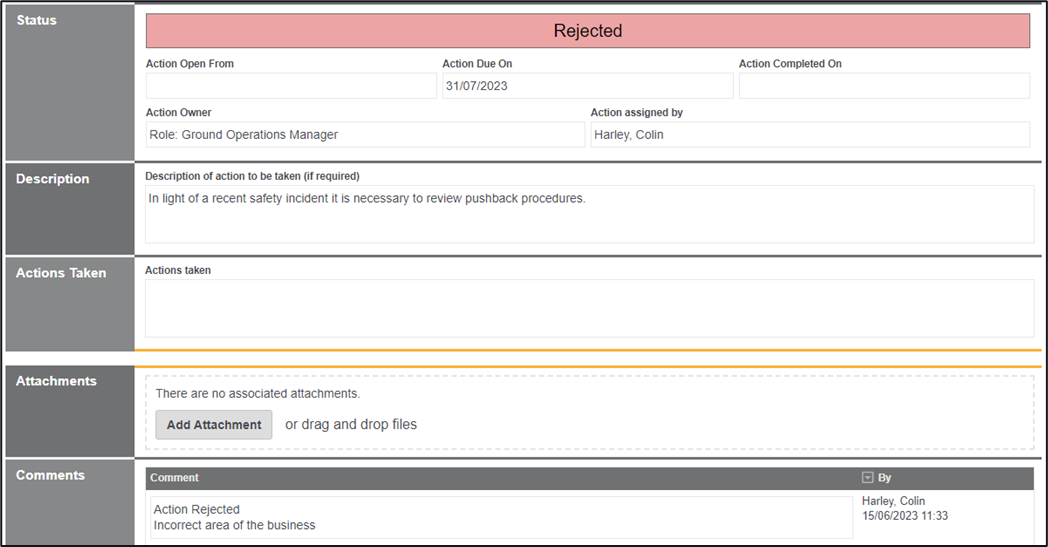Click into the Actions taken text box
The height and width of the screenshot is (547, 1048).
589,308
